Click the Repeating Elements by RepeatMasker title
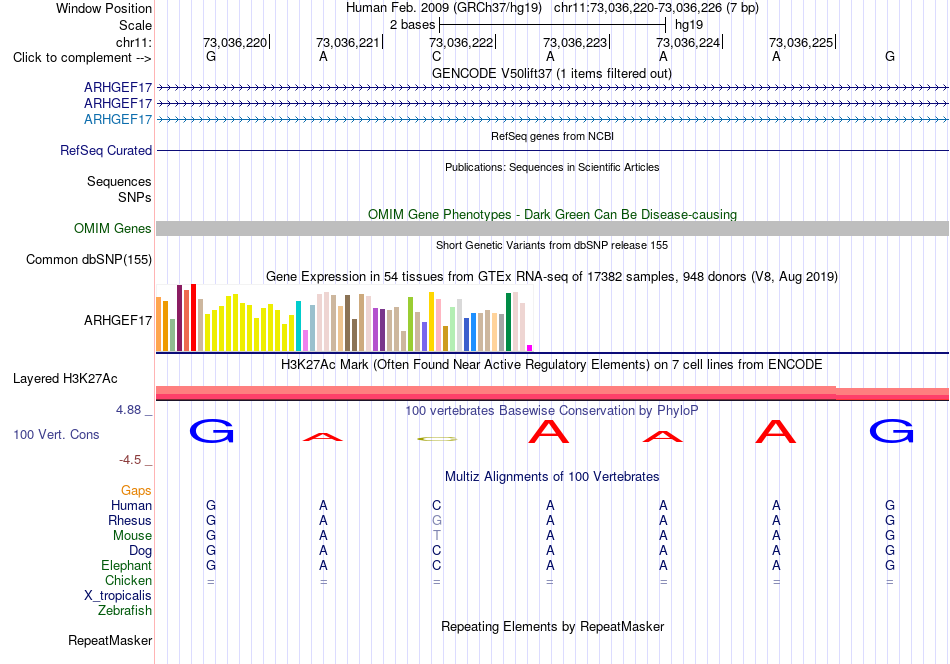 pos(552,626)
